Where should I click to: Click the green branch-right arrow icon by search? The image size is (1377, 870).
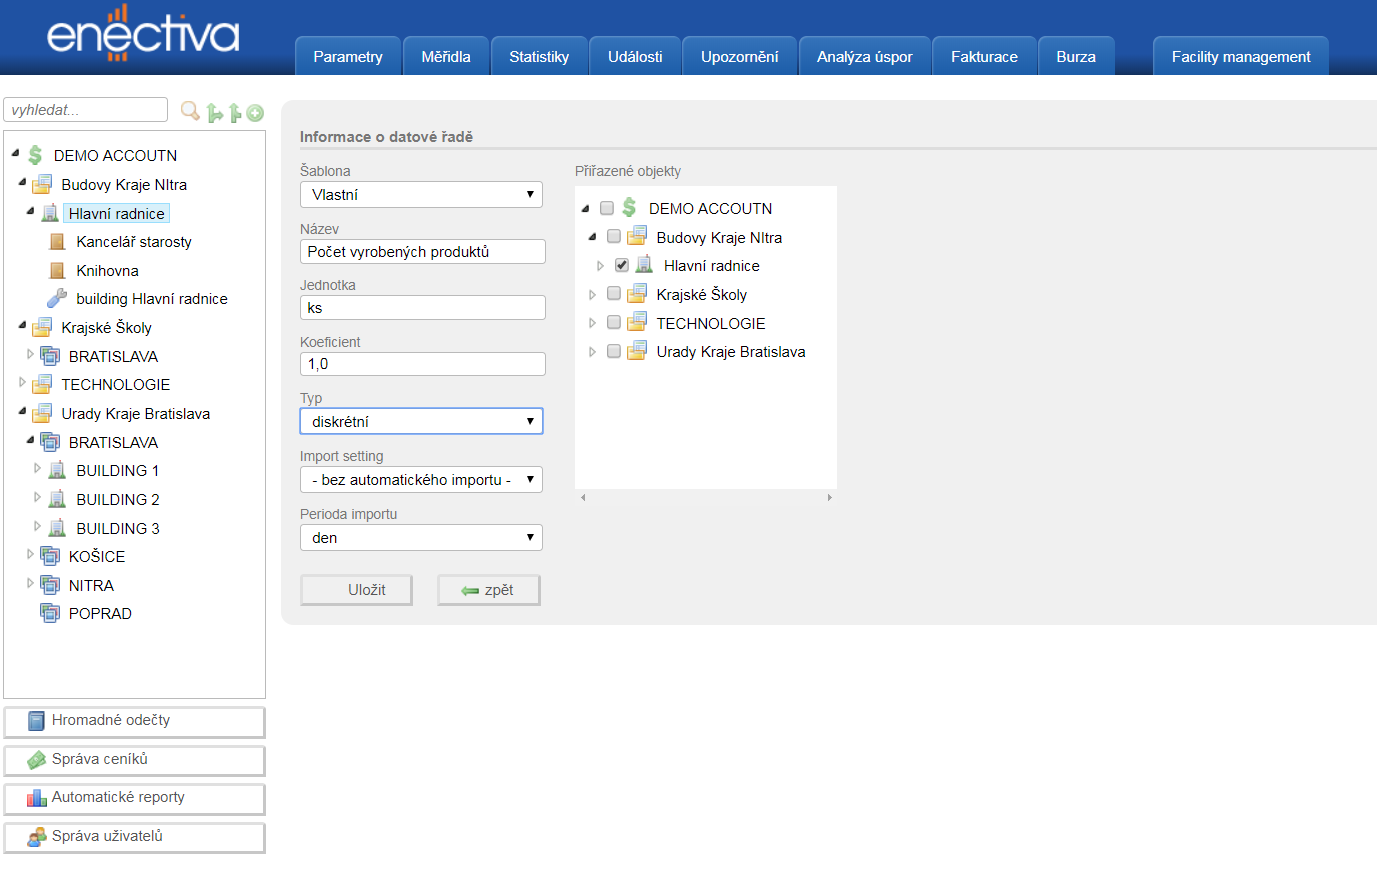(214, 113)
